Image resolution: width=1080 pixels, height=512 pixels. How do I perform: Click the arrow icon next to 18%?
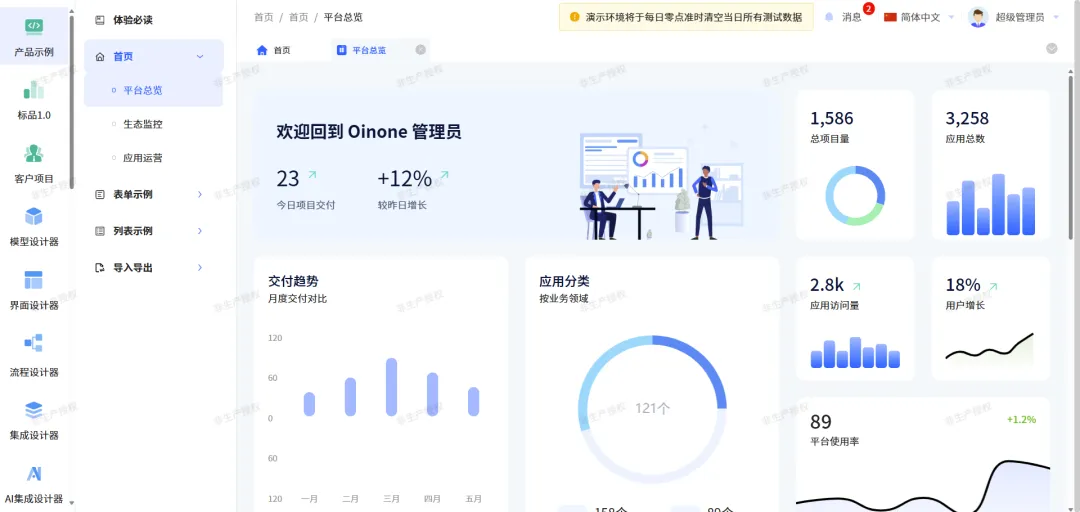coord(993,286)
